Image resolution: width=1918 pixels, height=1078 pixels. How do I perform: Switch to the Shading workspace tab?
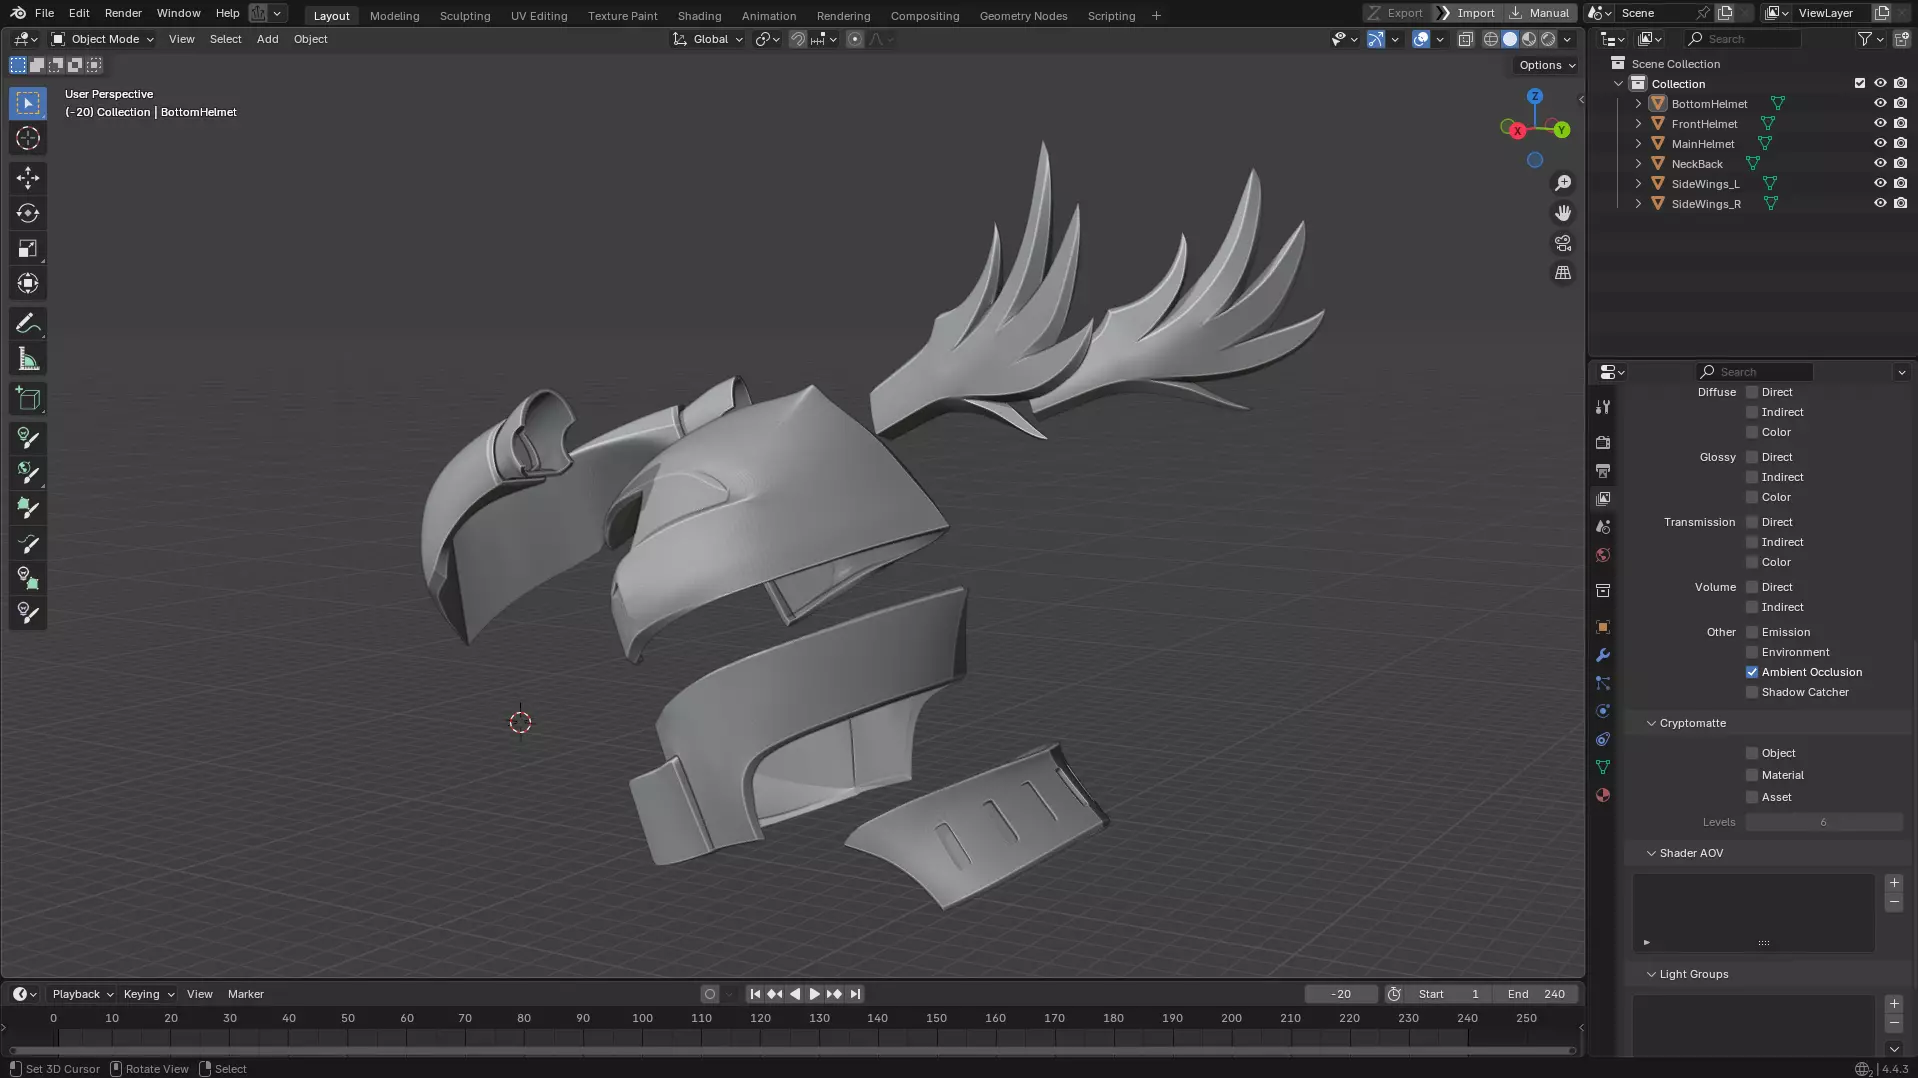(699, 15)
